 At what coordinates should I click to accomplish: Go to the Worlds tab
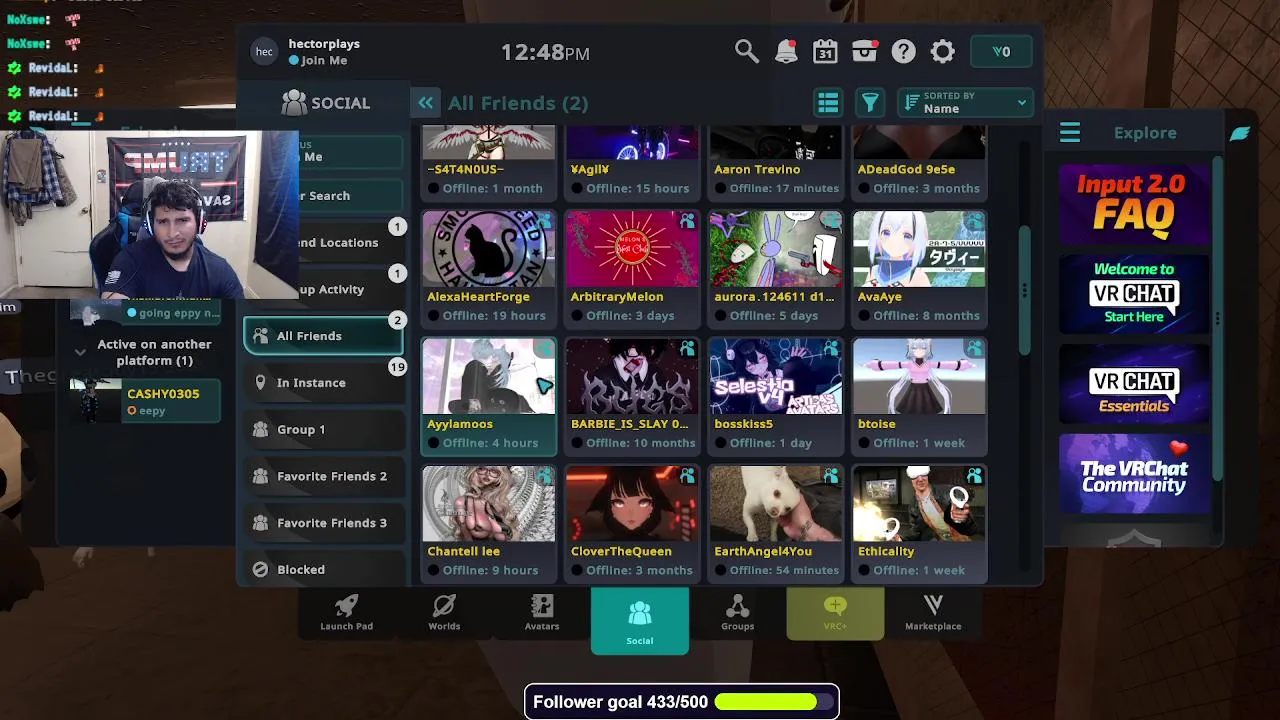point(444,613)
